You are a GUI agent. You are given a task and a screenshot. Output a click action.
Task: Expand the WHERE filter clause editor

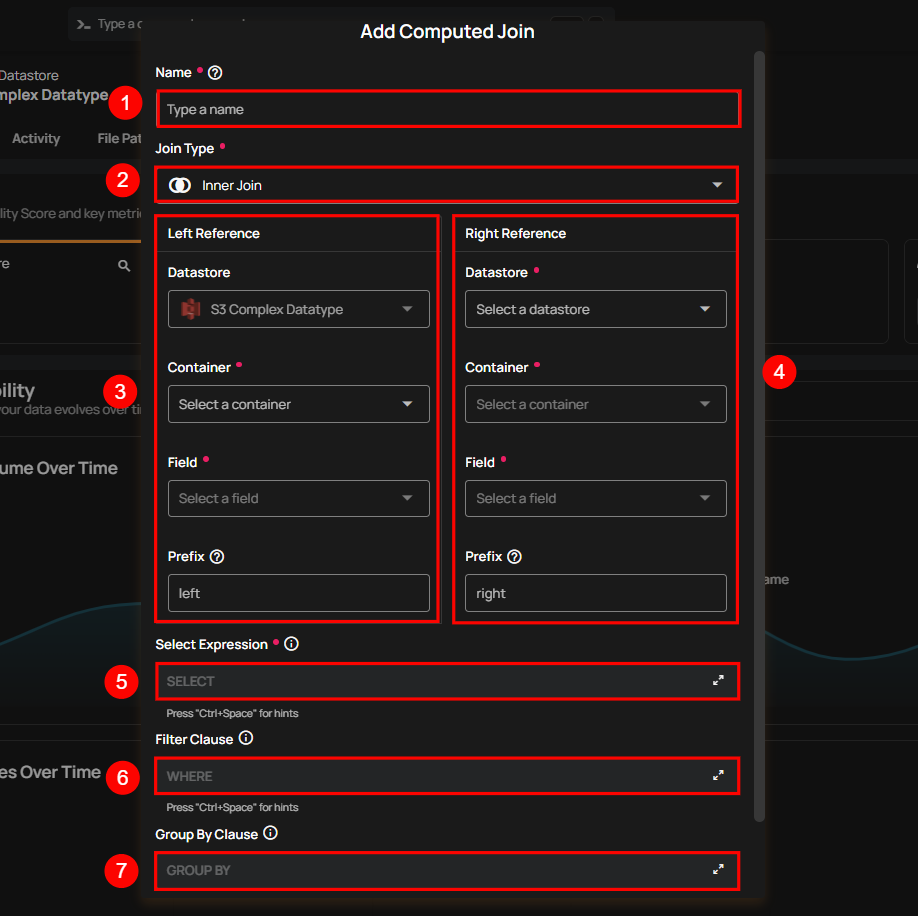click(718, 776)
